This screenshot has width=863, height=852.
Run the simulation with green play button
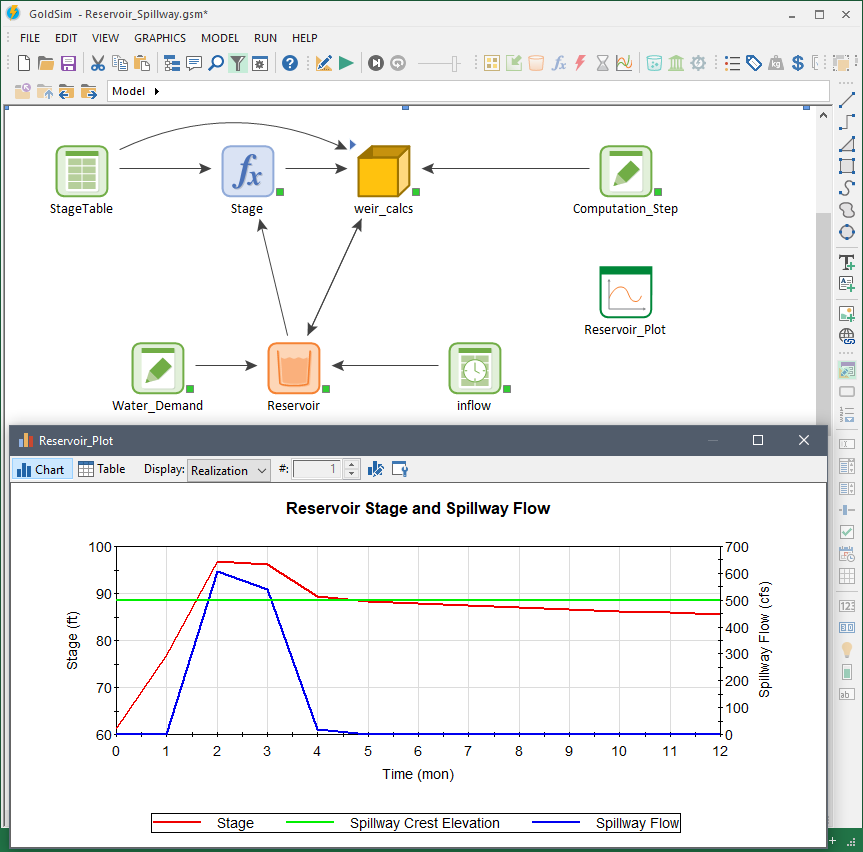(x=346, y=63)
